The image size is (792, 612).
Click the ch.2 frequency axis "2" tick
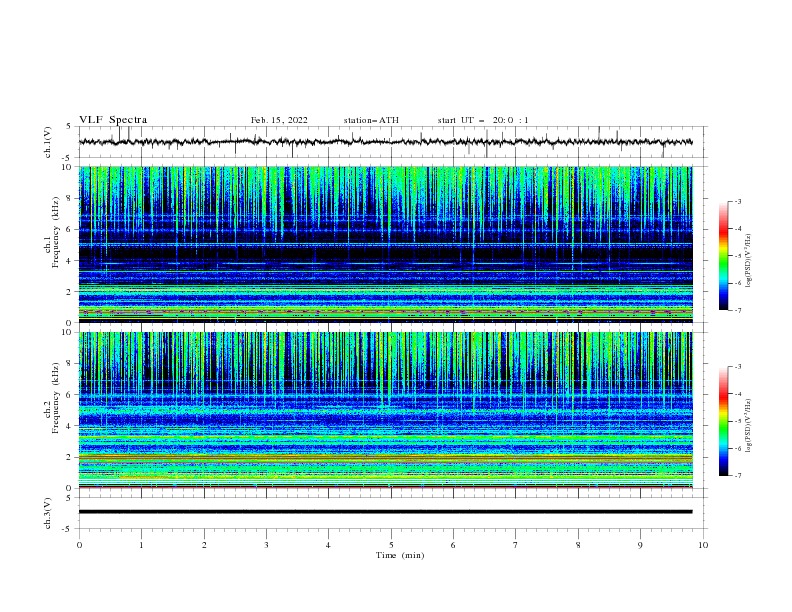[x=69, y=457]
